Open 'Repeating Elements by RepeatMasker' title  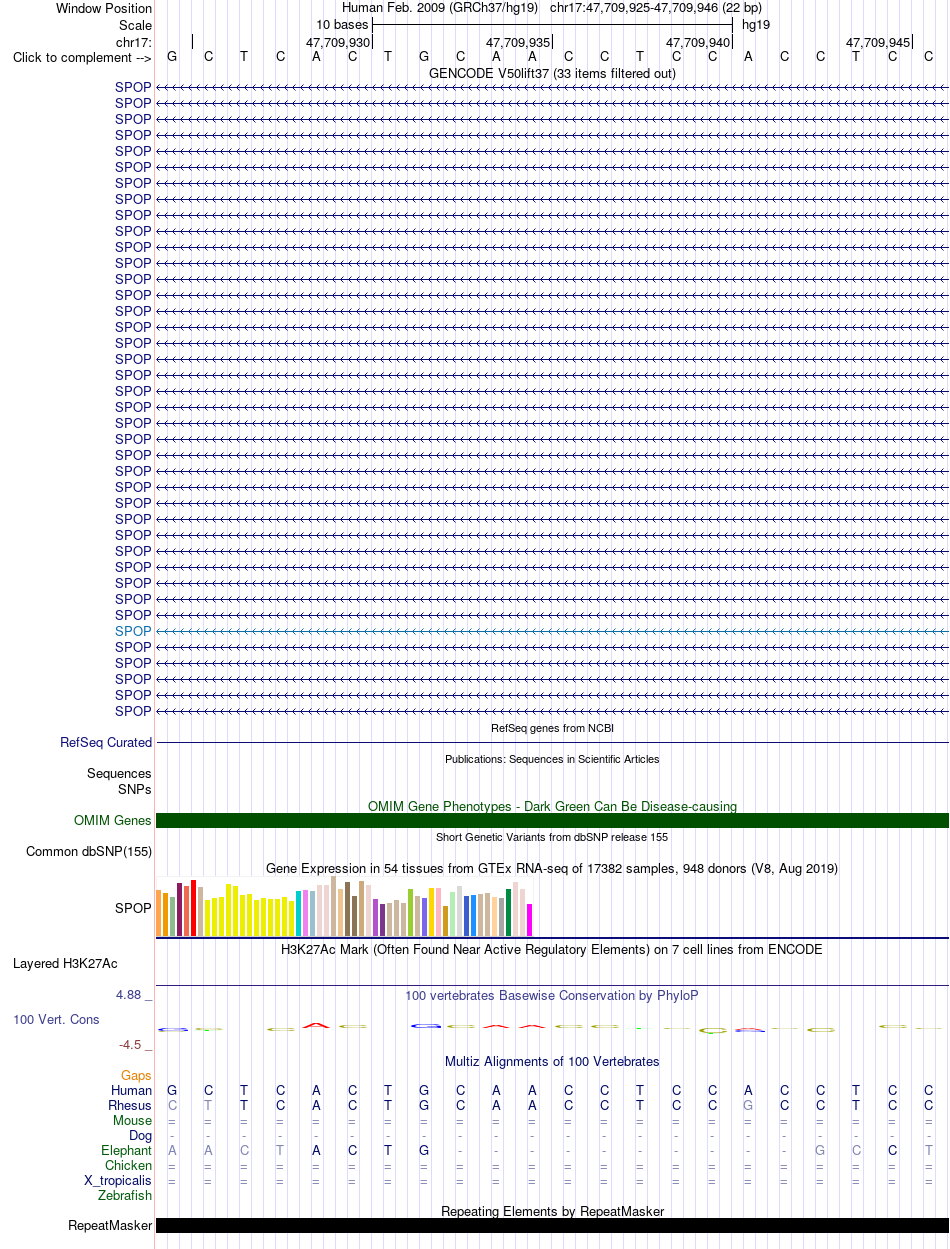click(x=552, y=1211)
